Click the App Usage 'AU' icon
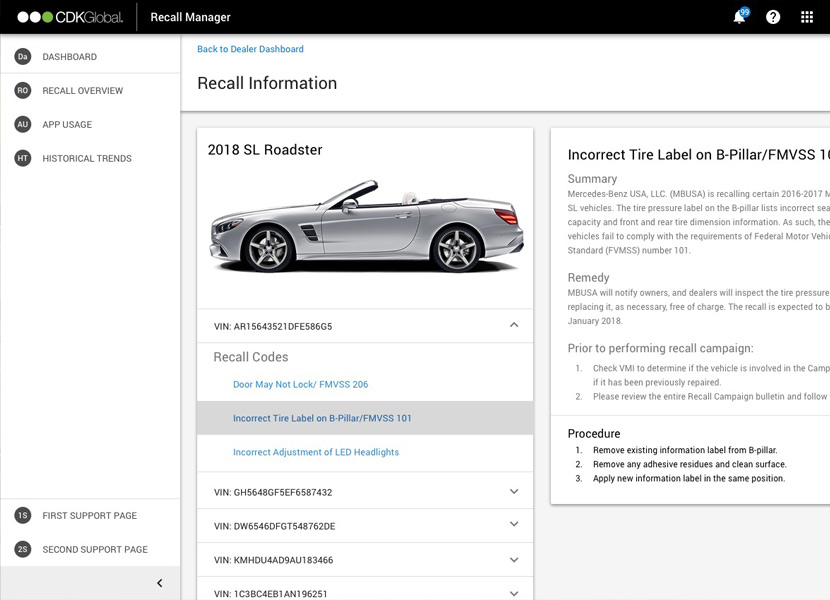 click(23, 124)
